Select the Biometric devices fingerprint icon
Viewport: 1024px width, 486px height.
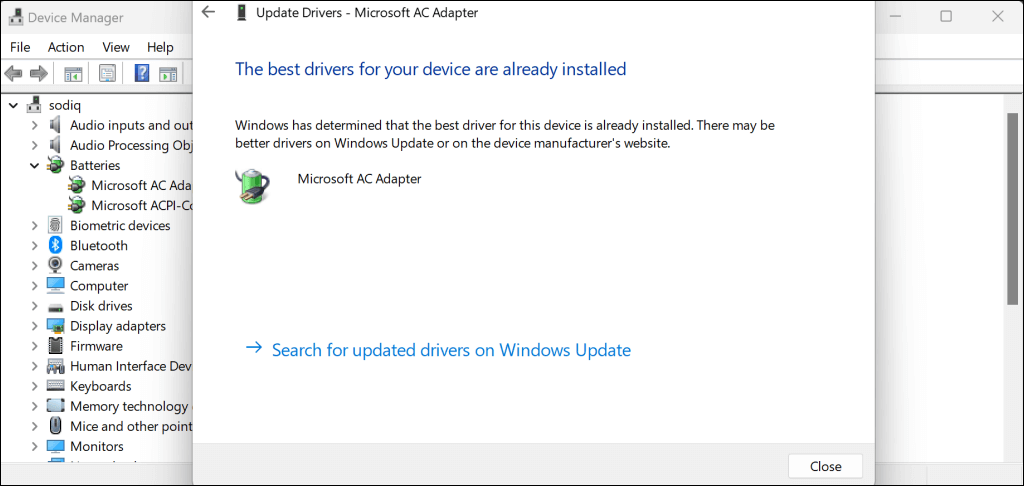tap(56, 226)
